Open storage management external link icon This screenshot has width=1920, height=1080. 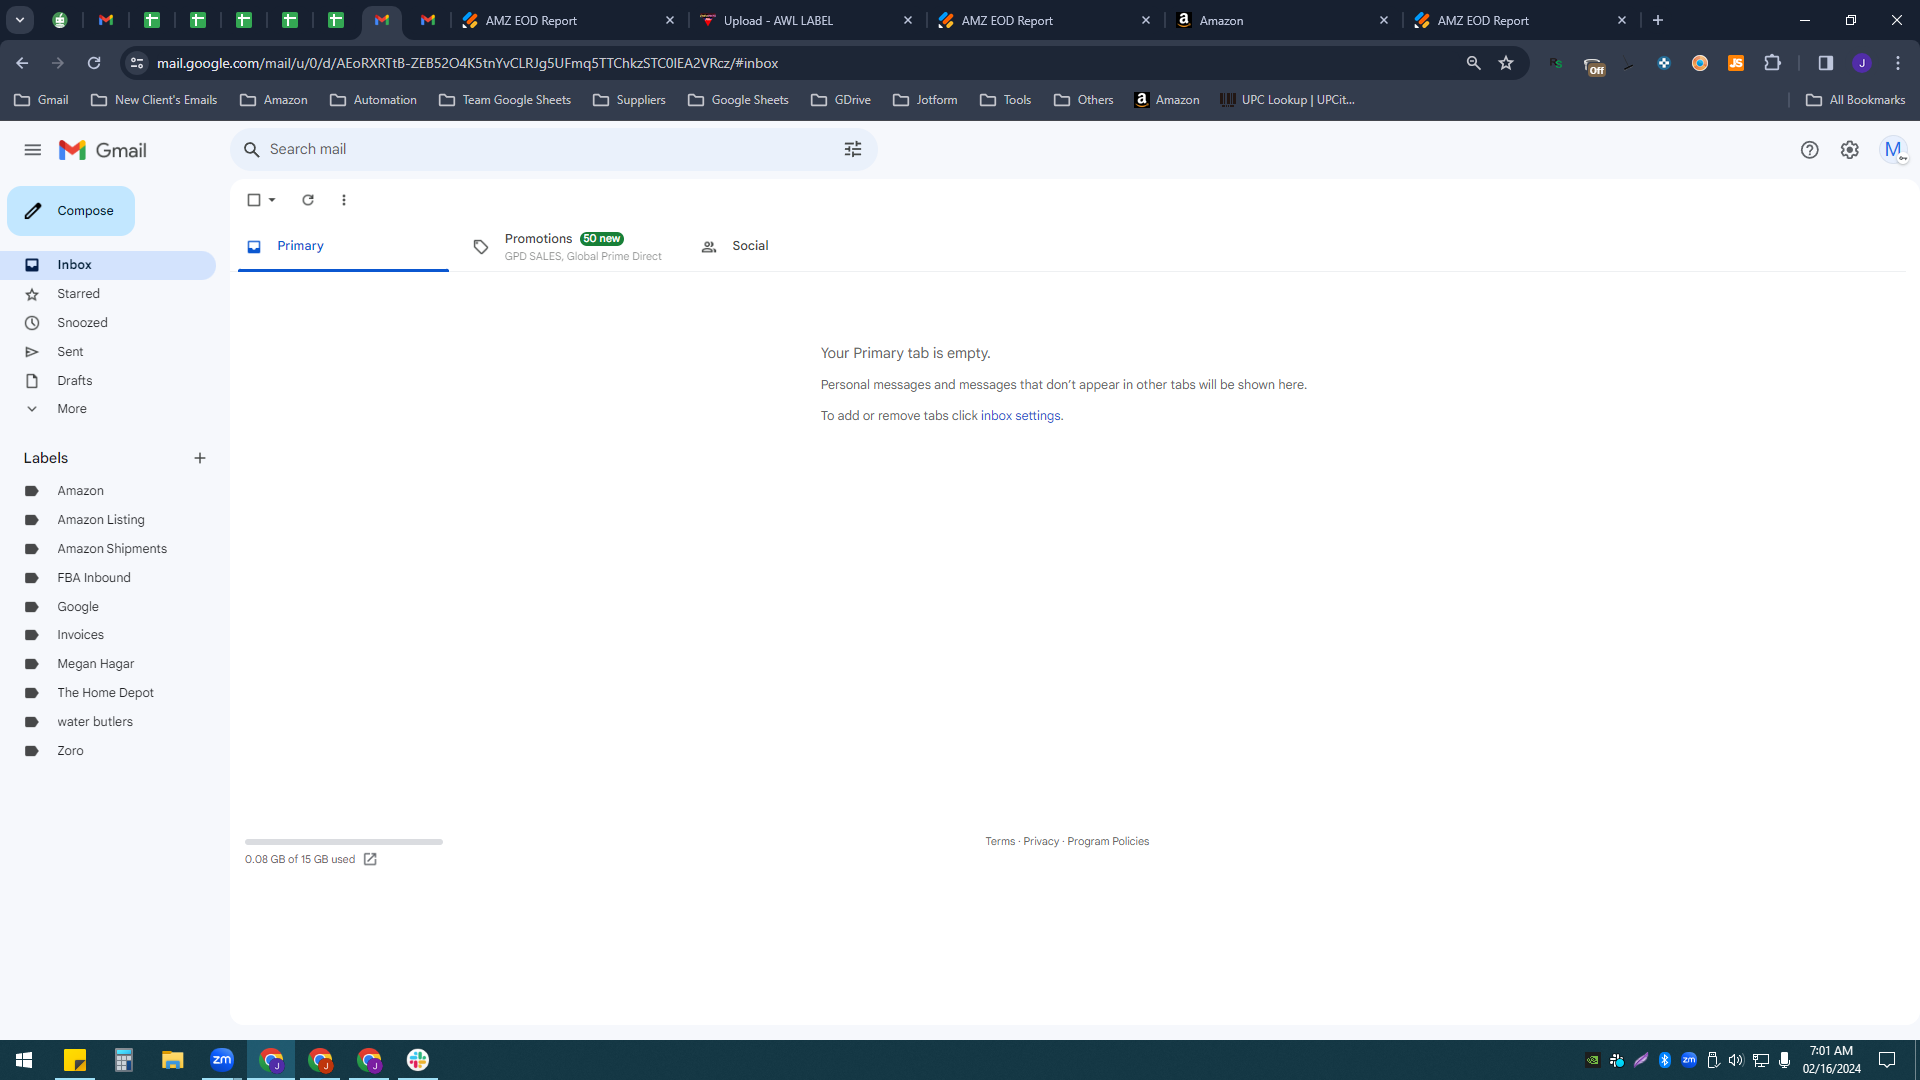pyautogui.click(x=370, y=860)
